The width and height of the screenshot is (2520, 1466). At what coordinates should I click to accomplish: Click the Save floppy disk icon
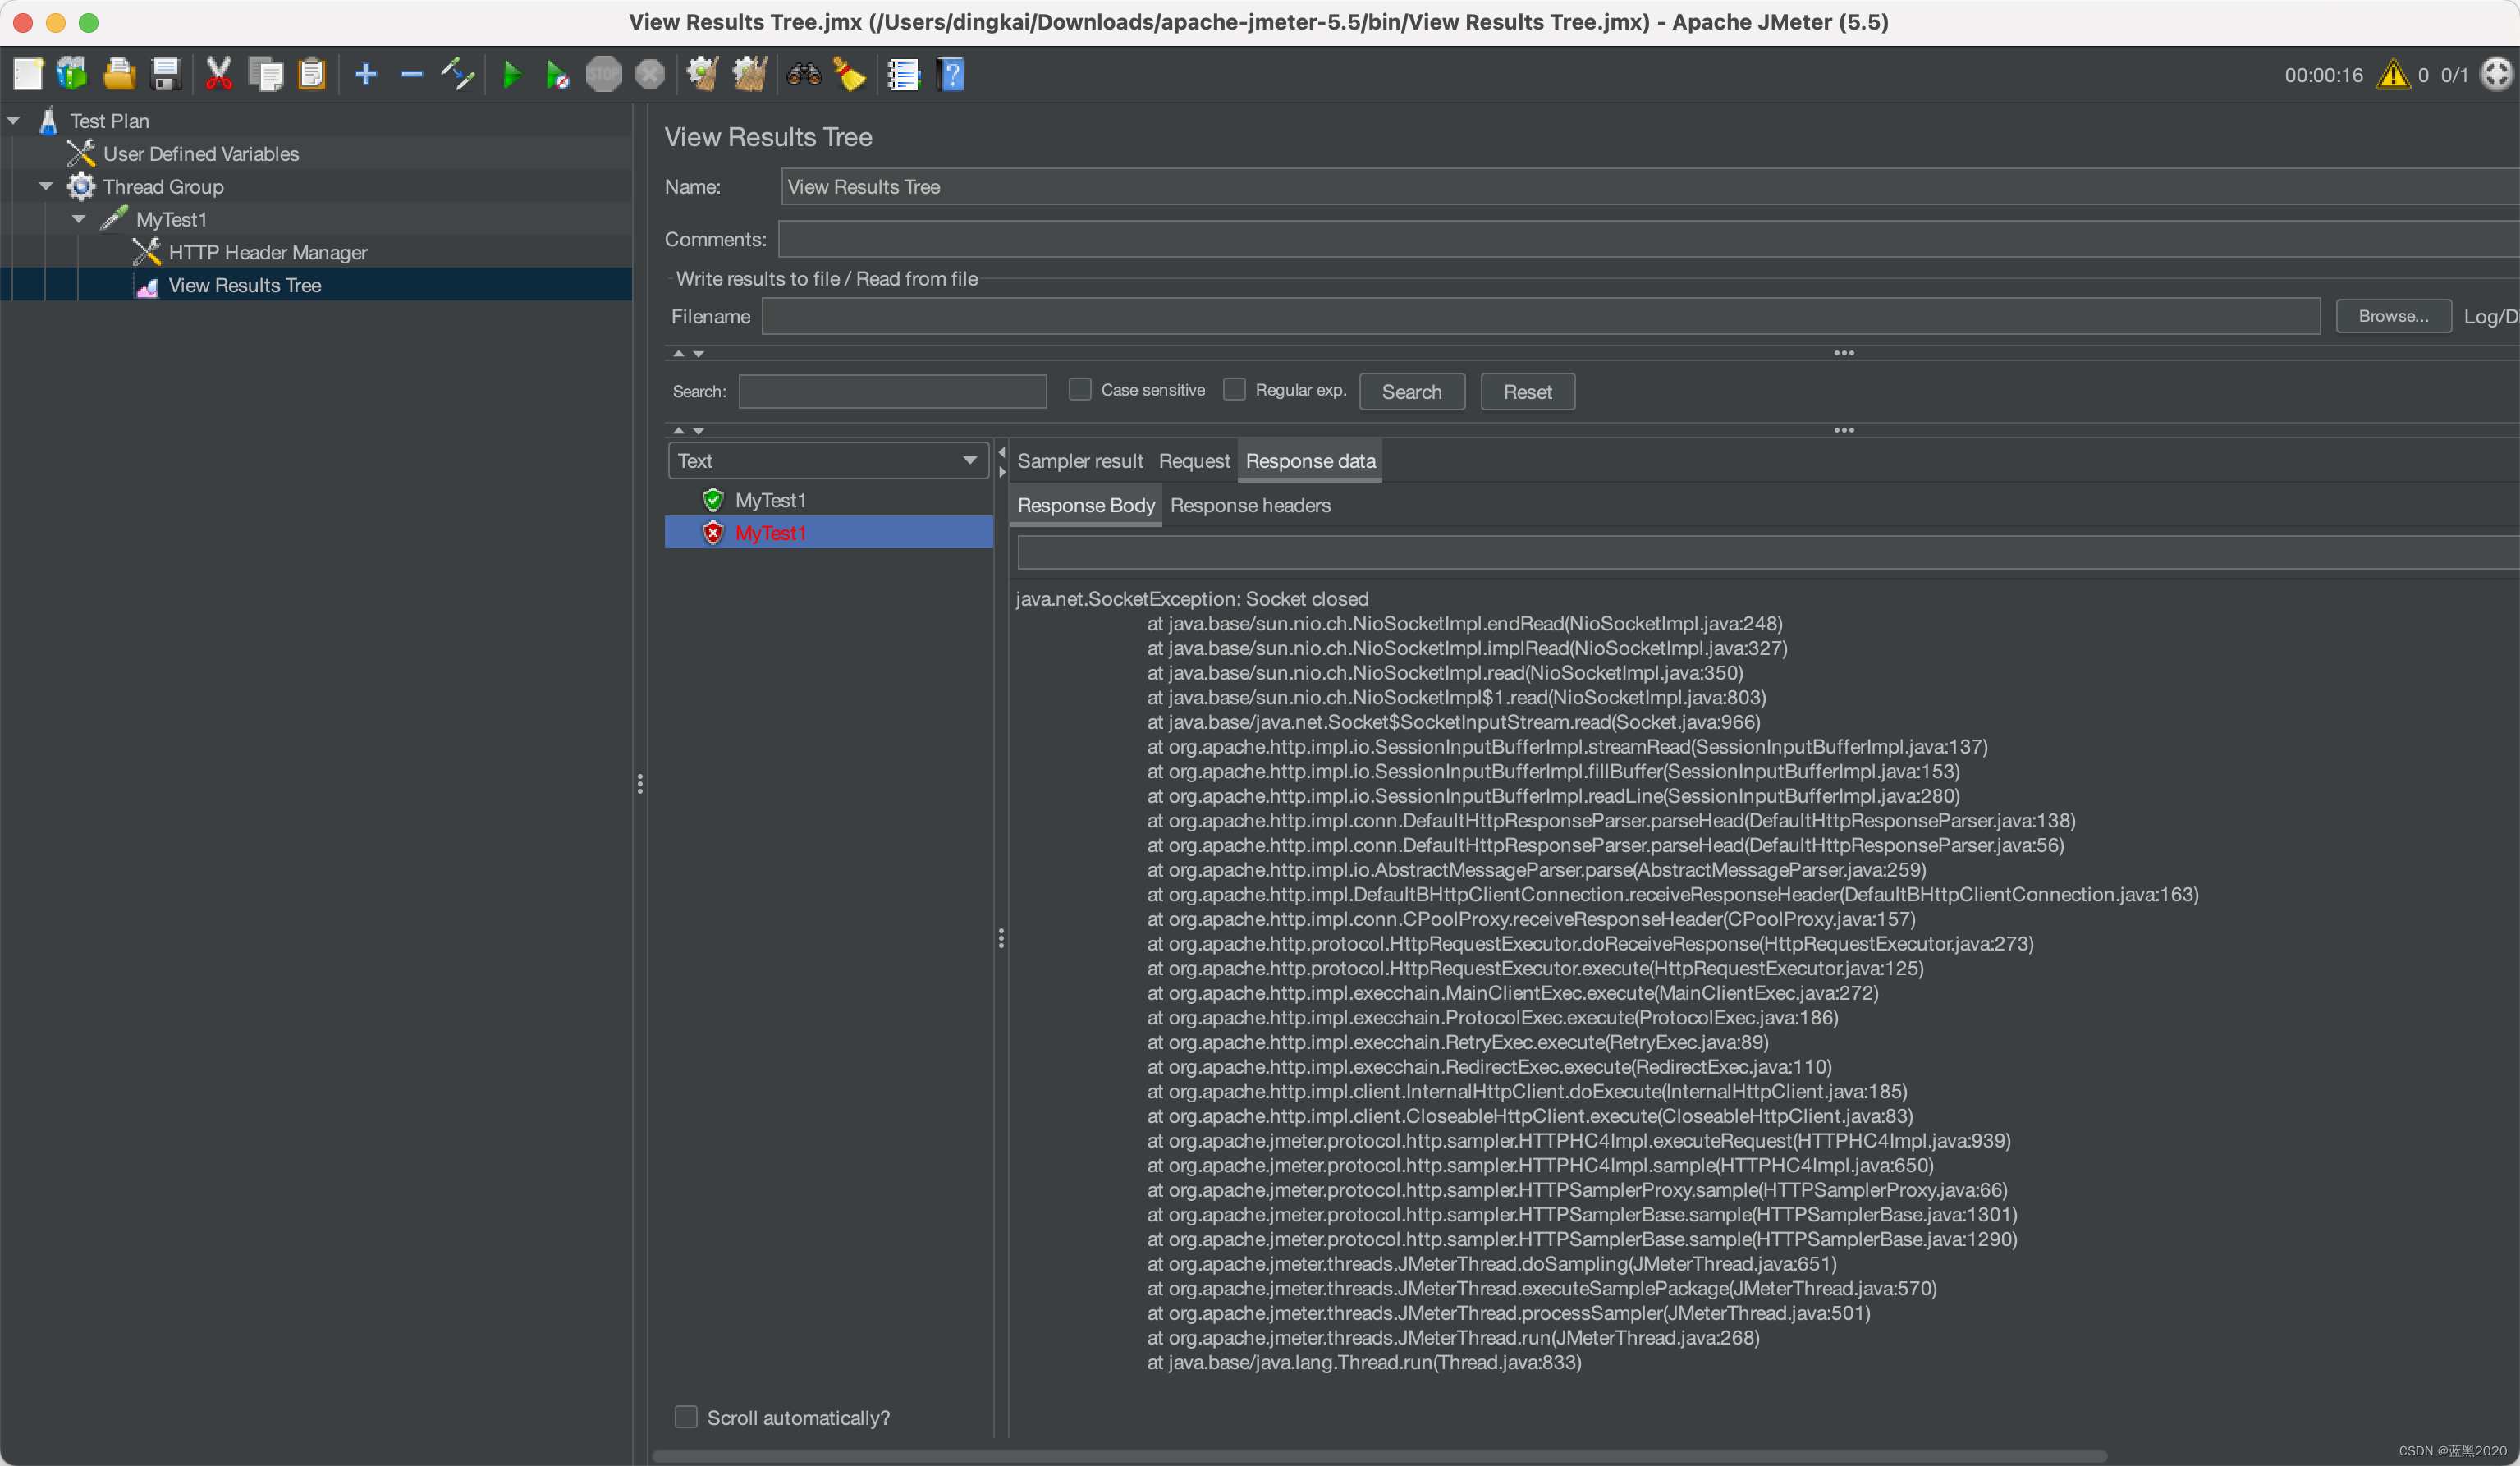click(165, 74)
